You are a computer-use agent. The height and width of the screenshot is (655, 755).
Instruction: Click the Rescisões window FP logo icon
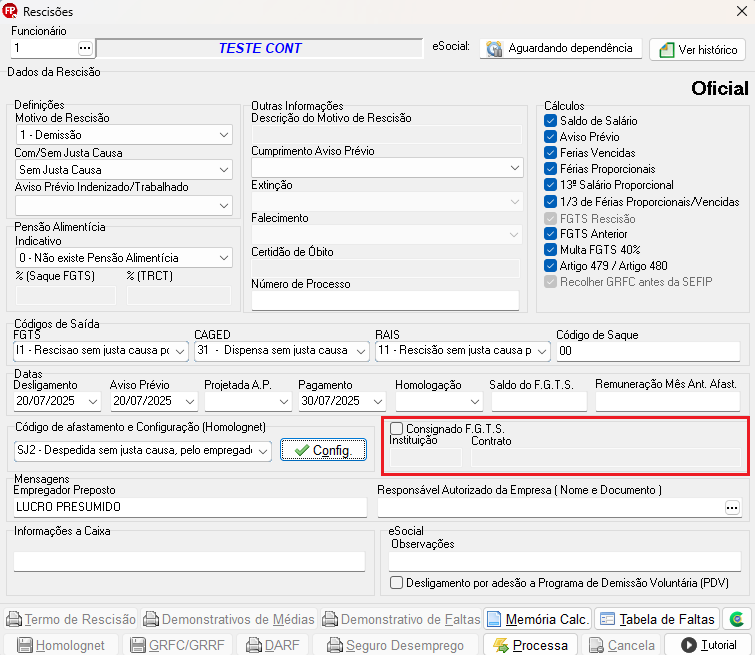(10, 11)
